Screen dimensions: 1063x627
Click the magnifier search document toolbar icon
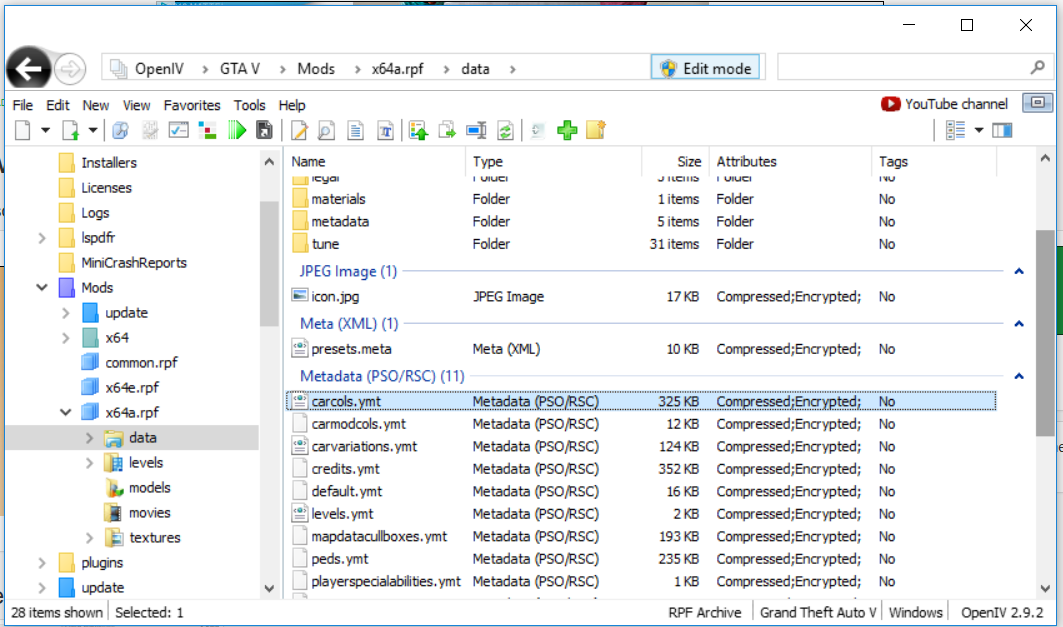[326, 130]
